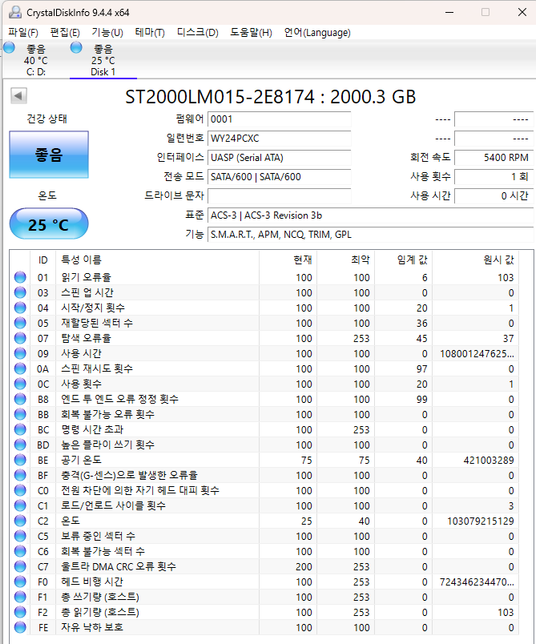Viewport: 536px width, 644px height.
Task: Click the interface field UASP (Serial ATA)
Action: coord(279,158)
